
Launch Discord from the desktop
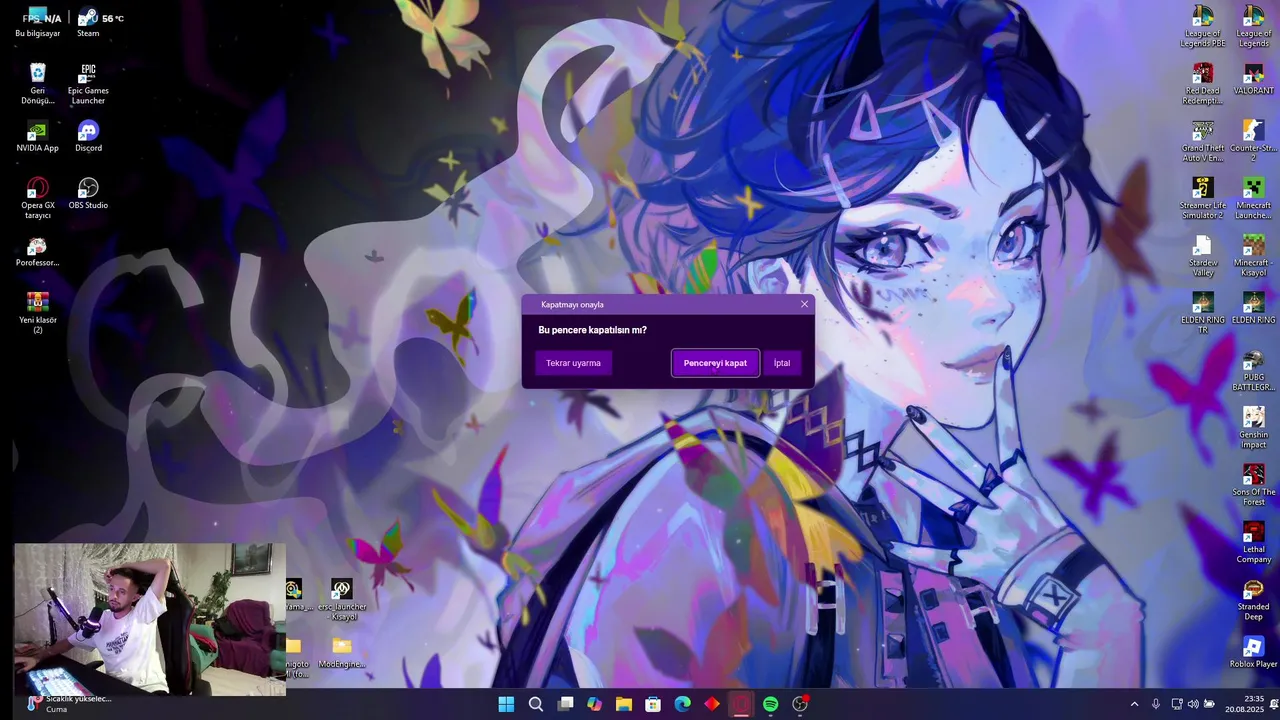pyautogui.click(x=88, y=137)
